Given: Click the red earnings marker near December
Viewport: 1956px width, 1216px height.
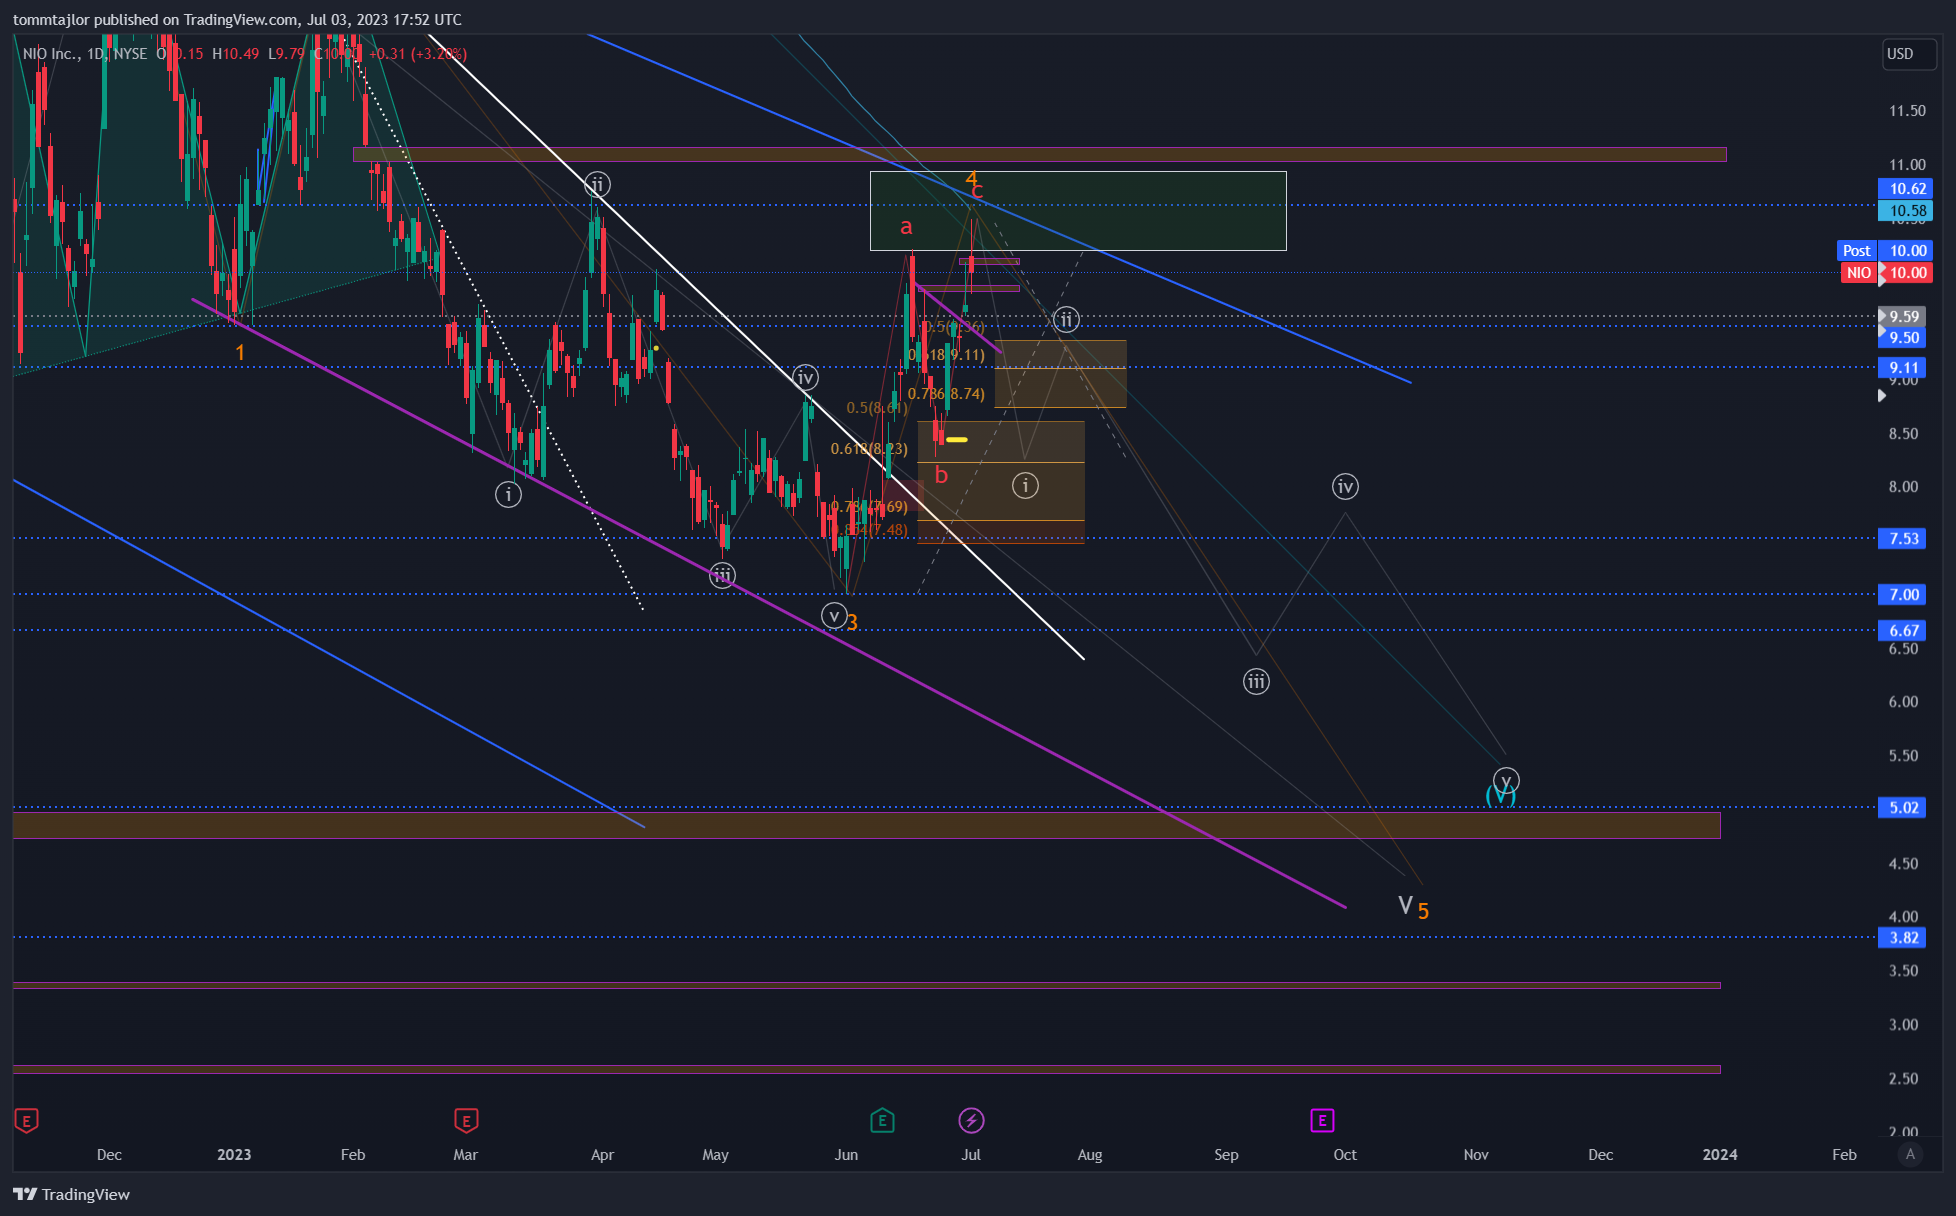Looking at the screenshot, I should pyautogui.click(x=27, y=1121).
